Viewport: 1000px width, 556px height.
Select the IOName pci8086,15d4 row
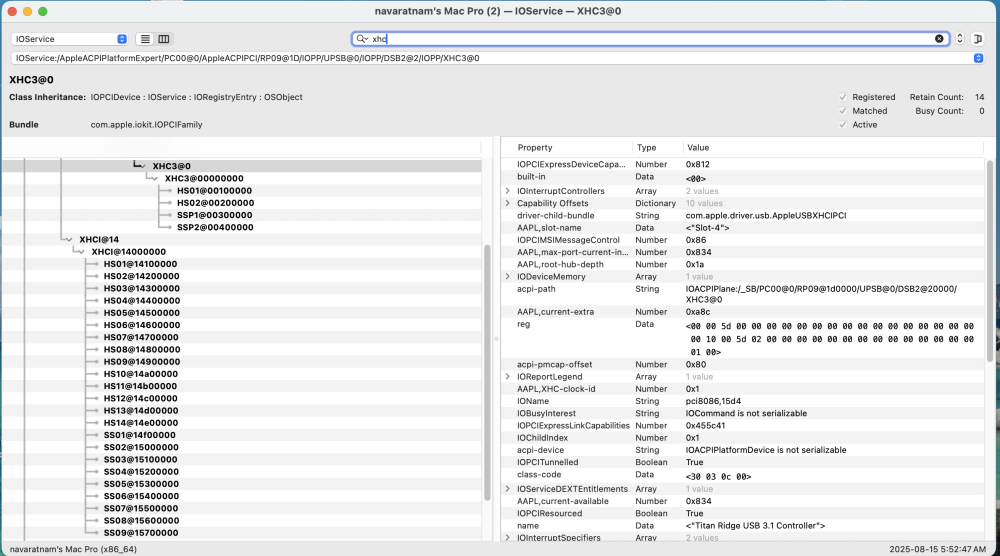pos(743,401)
